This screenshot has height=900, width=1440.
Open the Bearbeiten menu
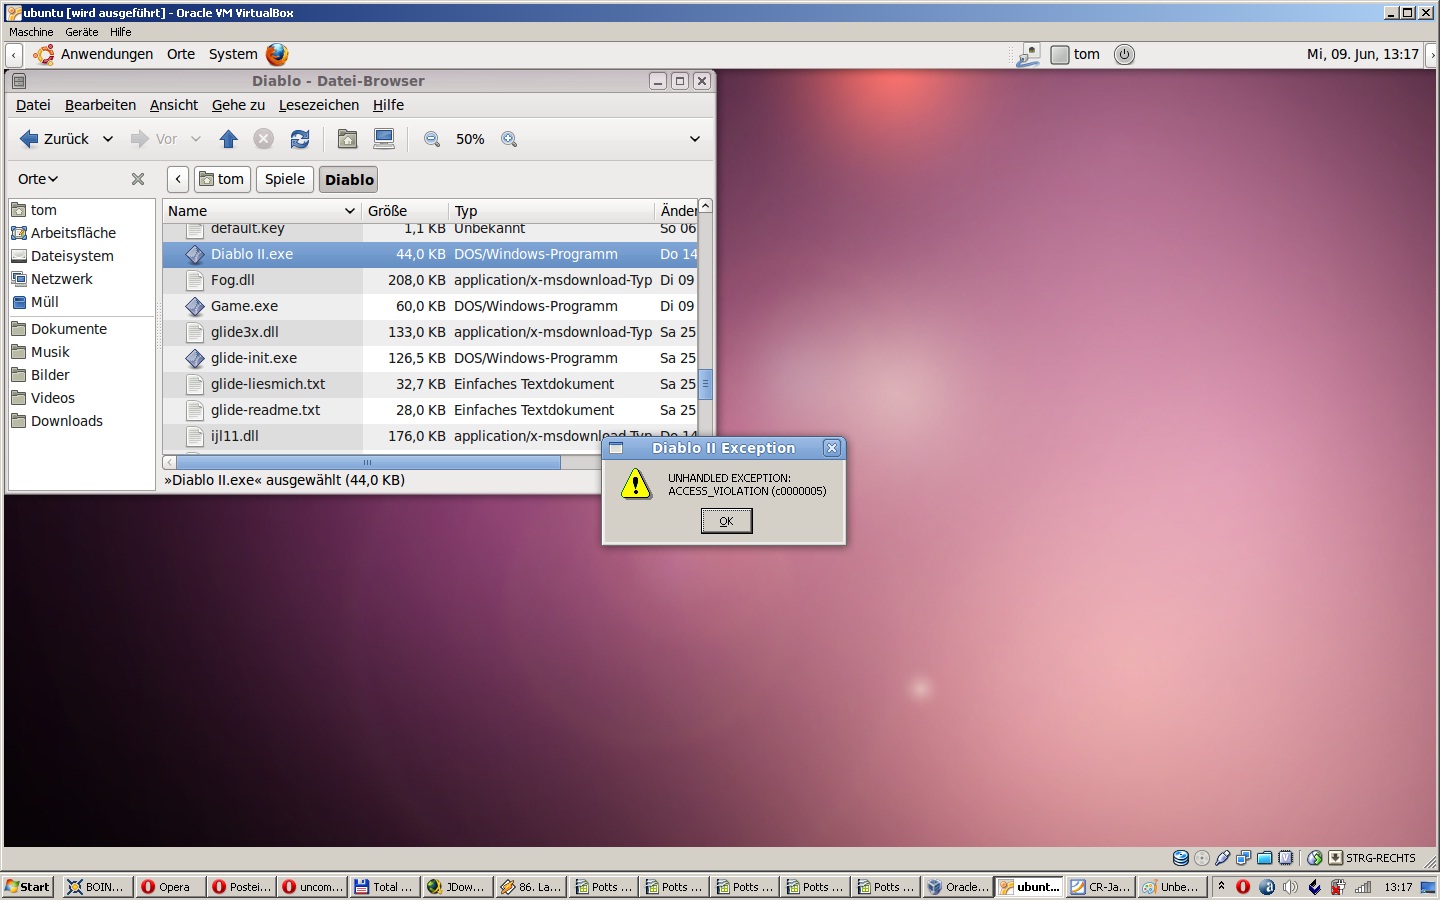click(100, 105)
